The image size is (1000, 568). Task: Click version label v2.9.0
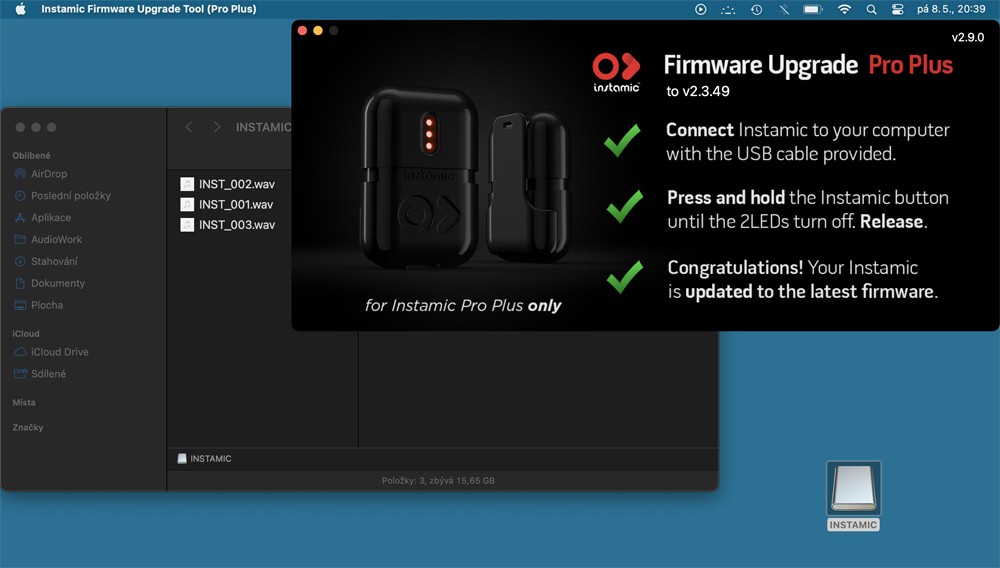point(967,37)
